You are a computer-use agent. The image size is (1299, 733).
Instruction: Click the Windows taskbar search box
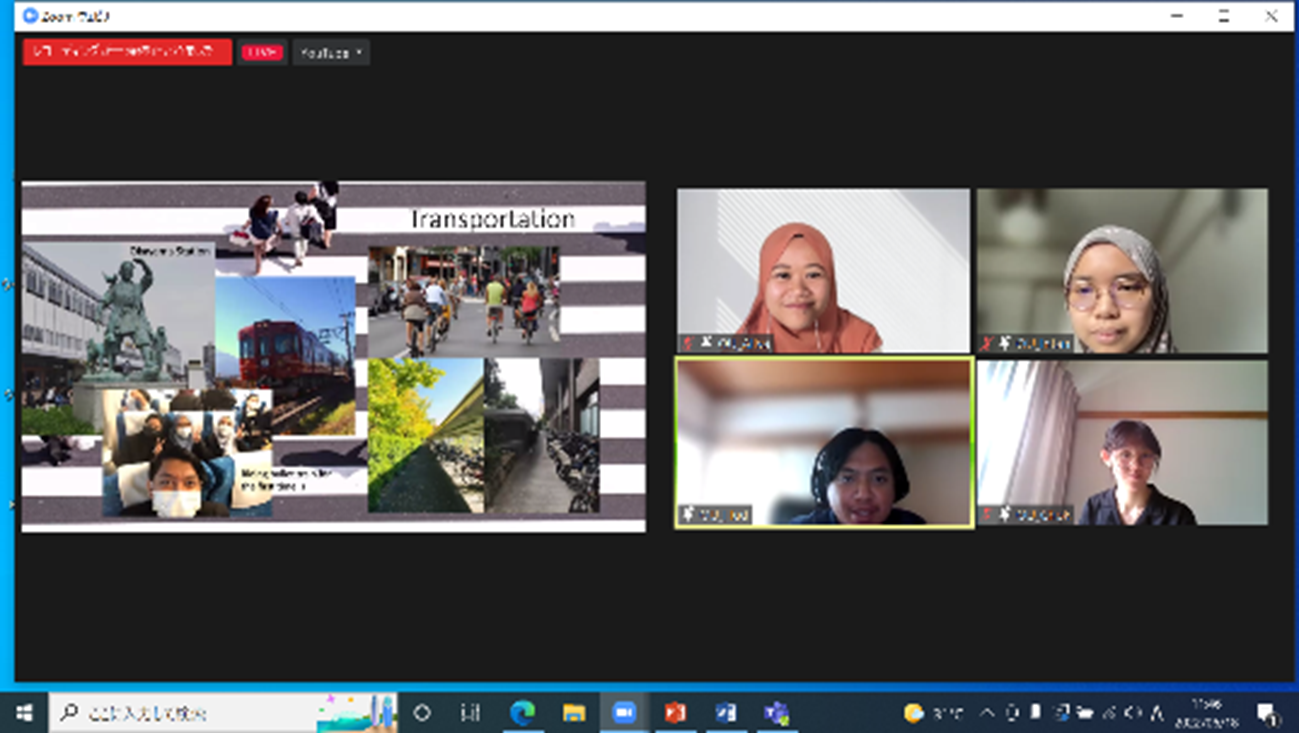pyautogui.click(x=190, y=713)
